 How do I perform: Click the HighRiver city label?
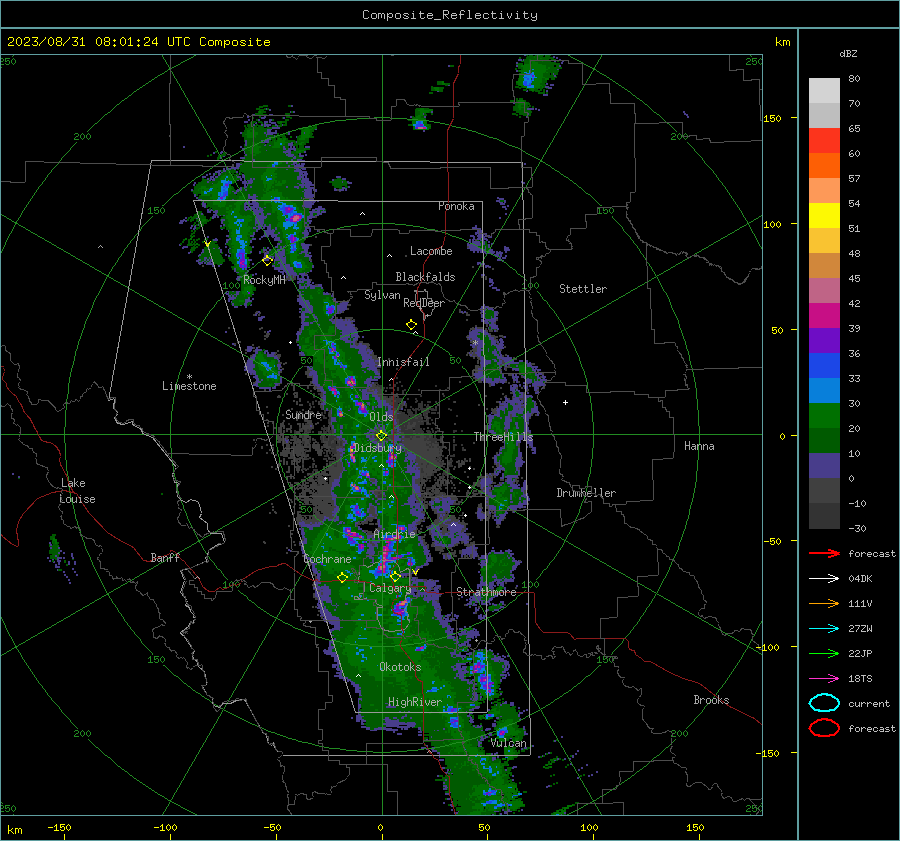(415, 702)
